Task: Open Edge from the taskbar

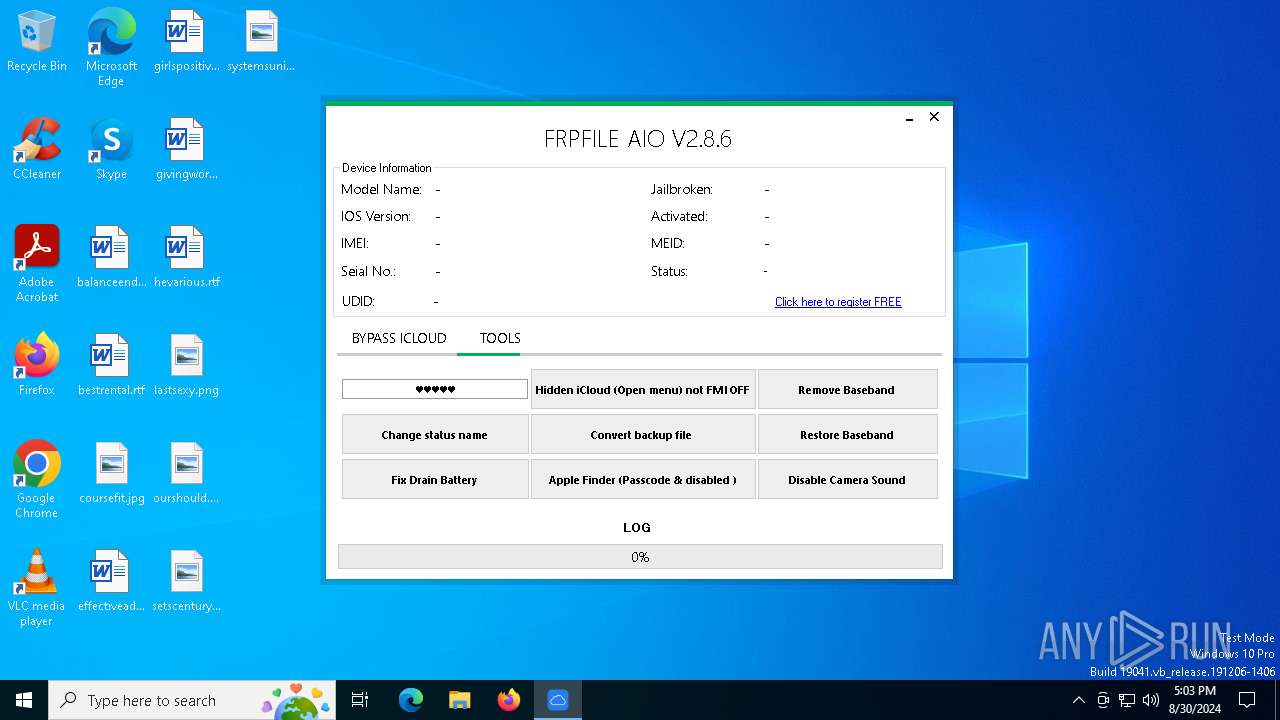Action: pos(411,700)
